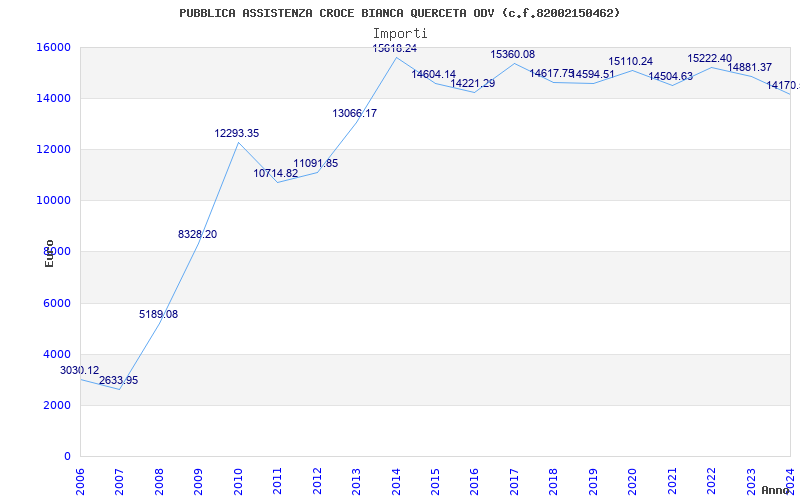Click the x-axis year label 2010
Screen dimensions: 800x500
[x=238, y=480]
